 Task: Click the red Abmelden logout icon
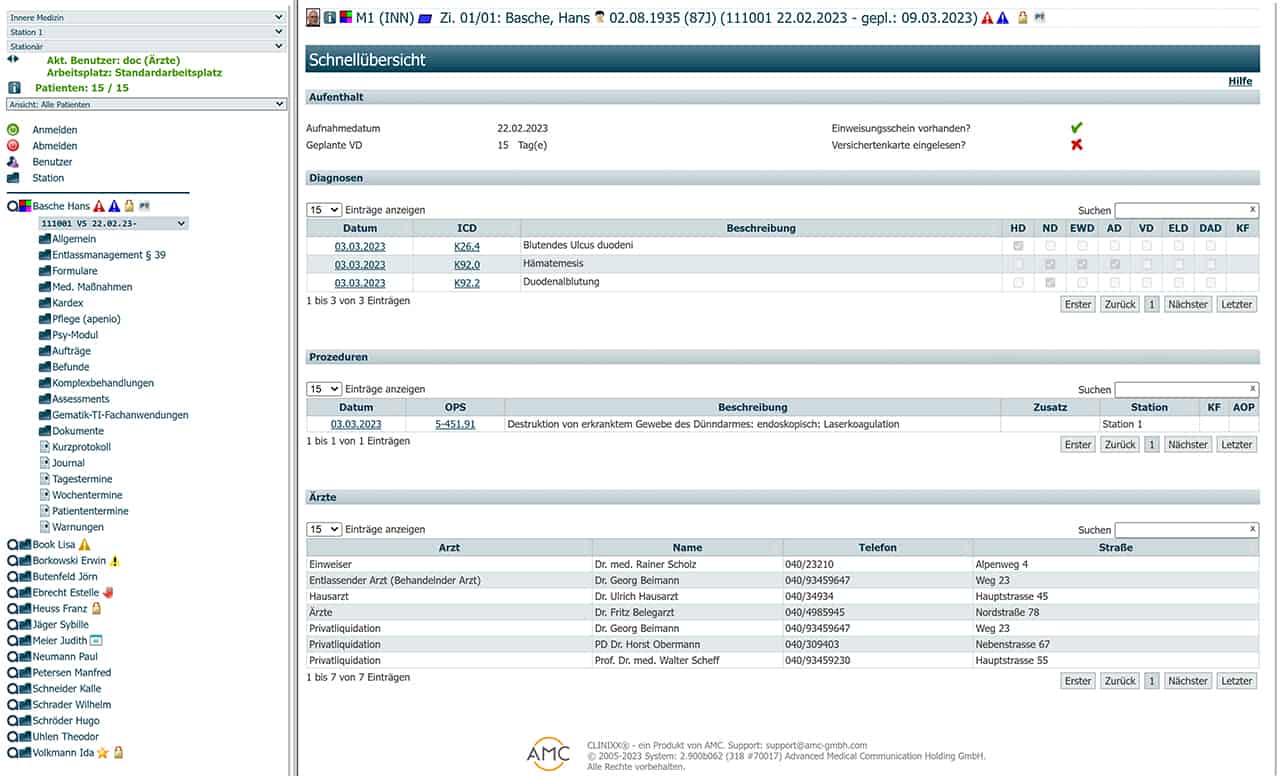point(13,146)
